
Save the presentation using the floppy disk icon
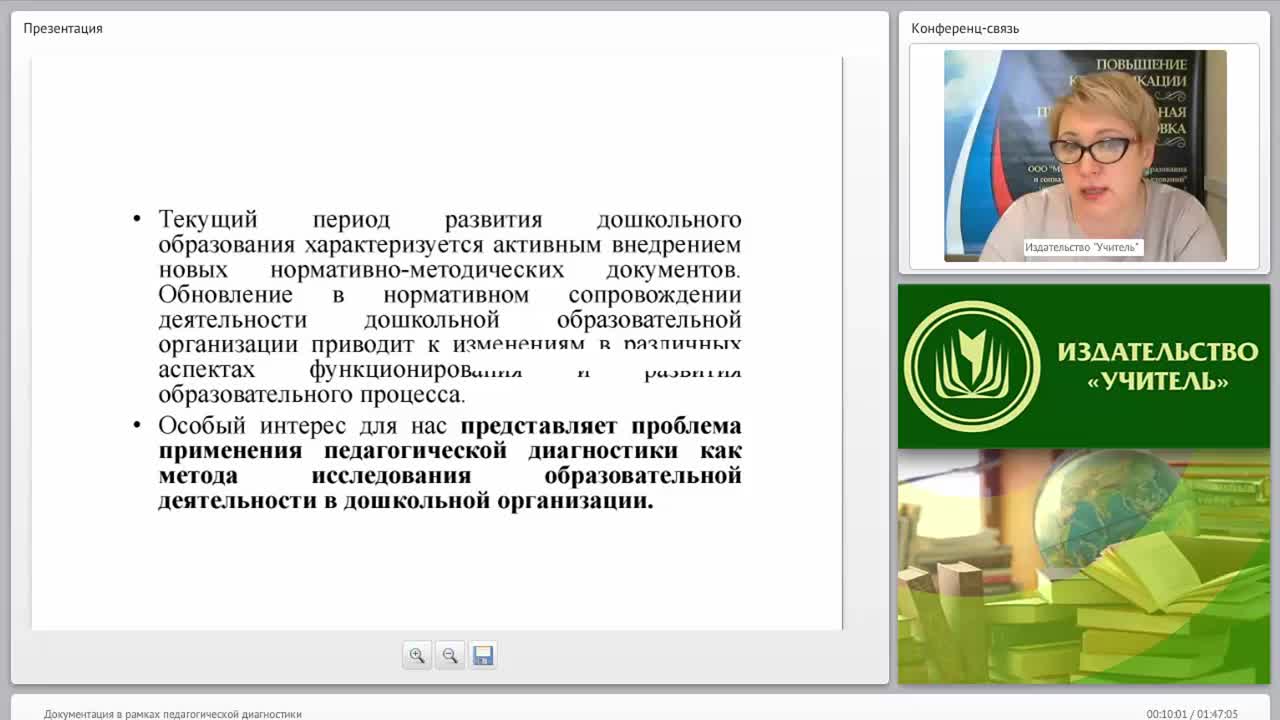tap(483, 655)
